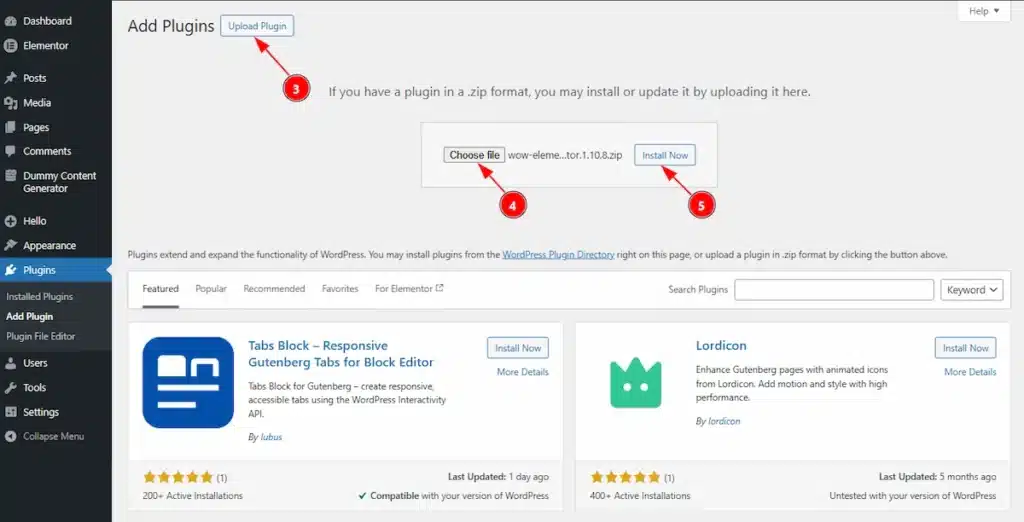
Task: Click the Appearance paintbrush icon
Action: pos(10,246)
